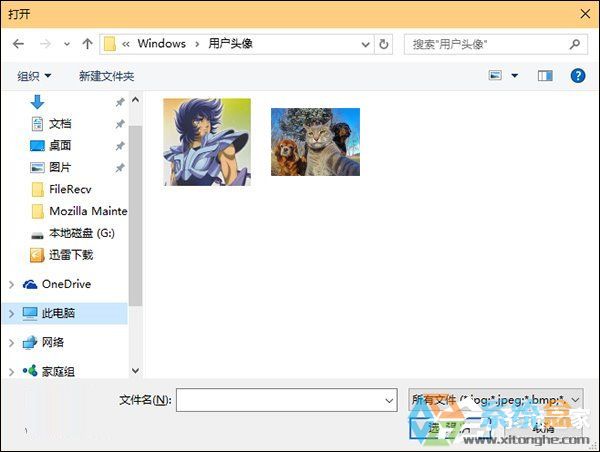The image size is (600, 452).
Task: Click the forward navigation arrow
Action: 45,44
